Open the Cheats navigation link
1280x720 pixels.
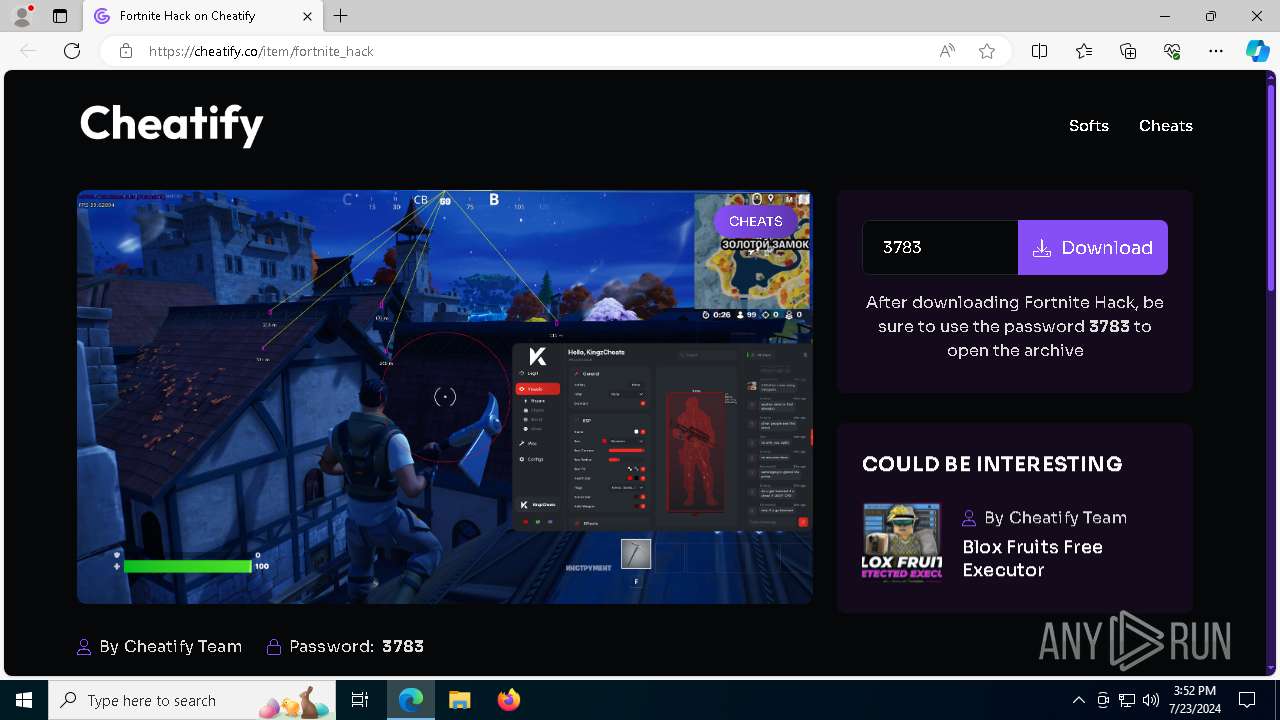pyautogui.click(x=1166, y=126)
